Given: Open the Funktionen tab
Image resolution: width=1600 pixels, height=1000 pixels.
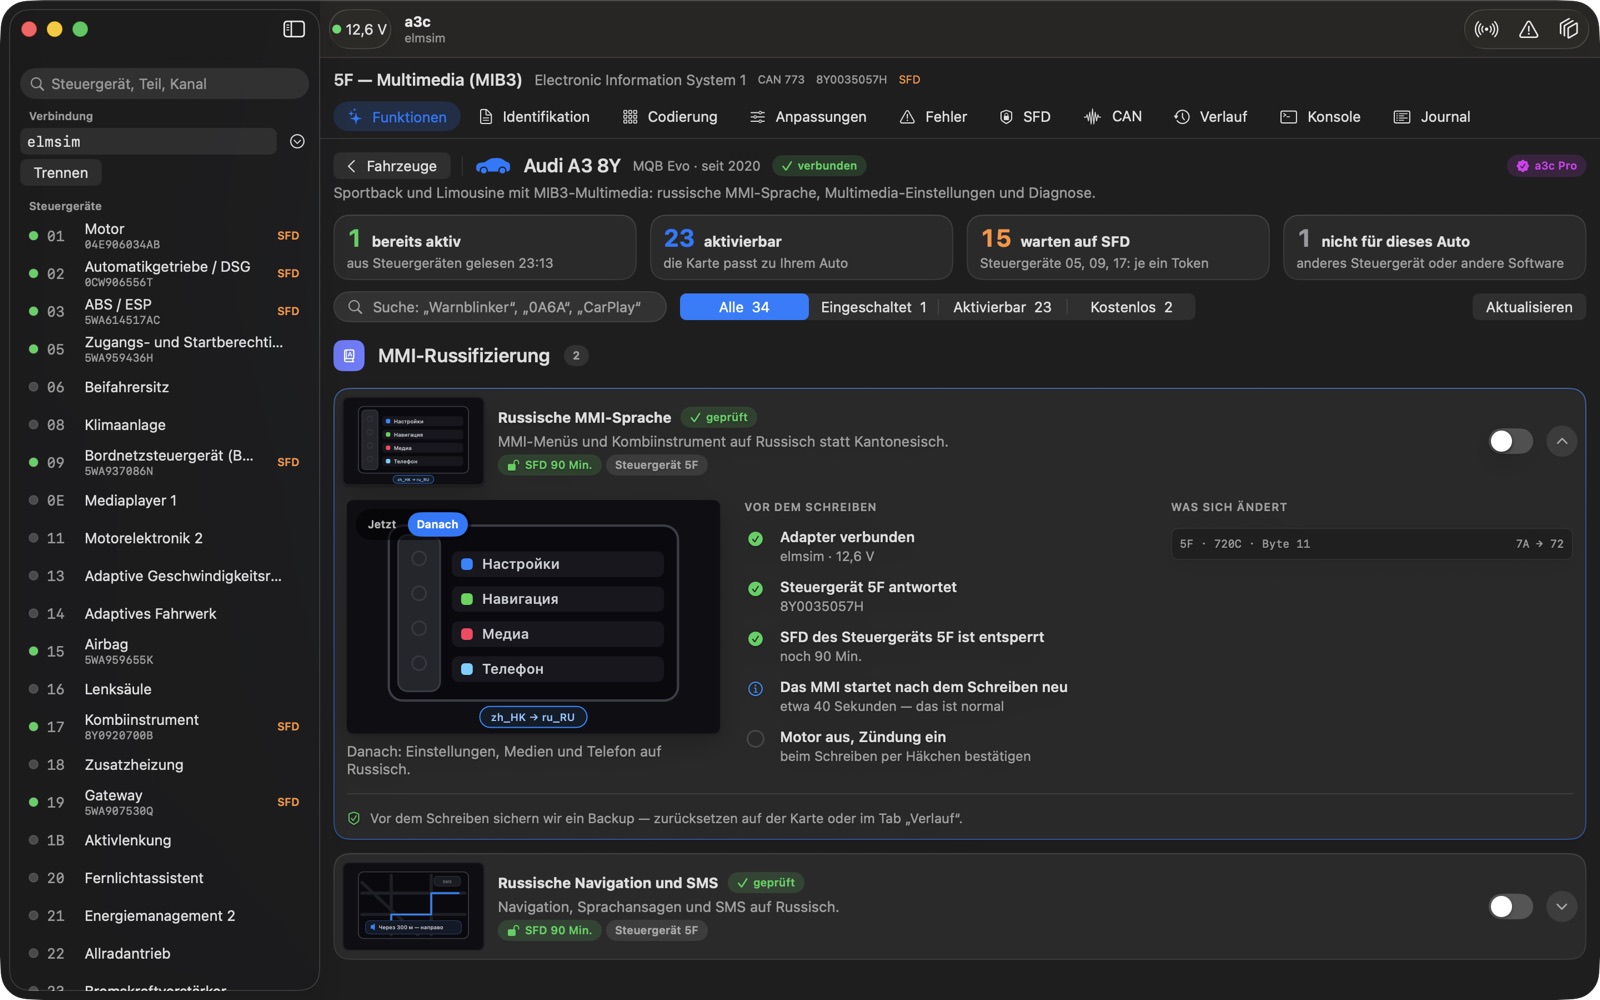Looking at the screenshot, I should coord(397,117).
